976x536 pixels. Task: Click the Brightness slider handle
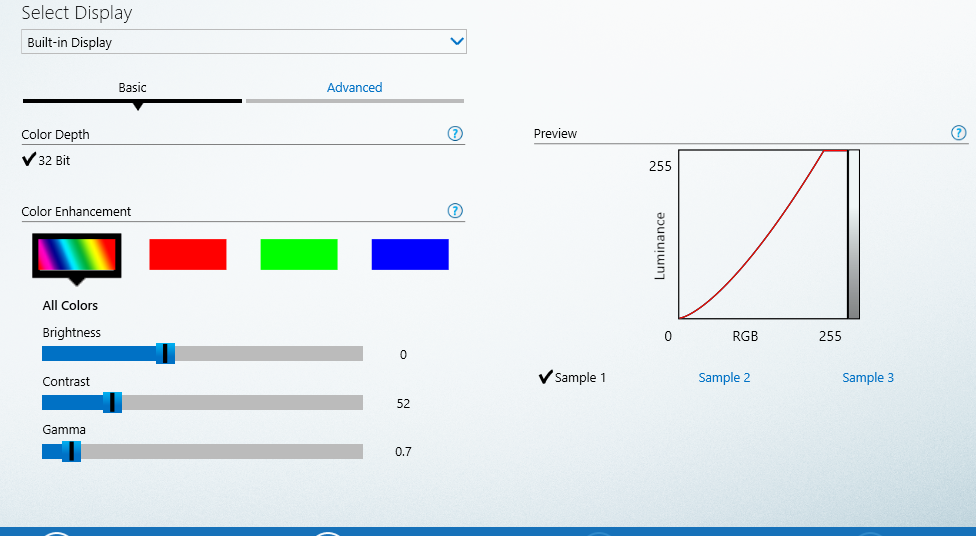click(166, 354)
